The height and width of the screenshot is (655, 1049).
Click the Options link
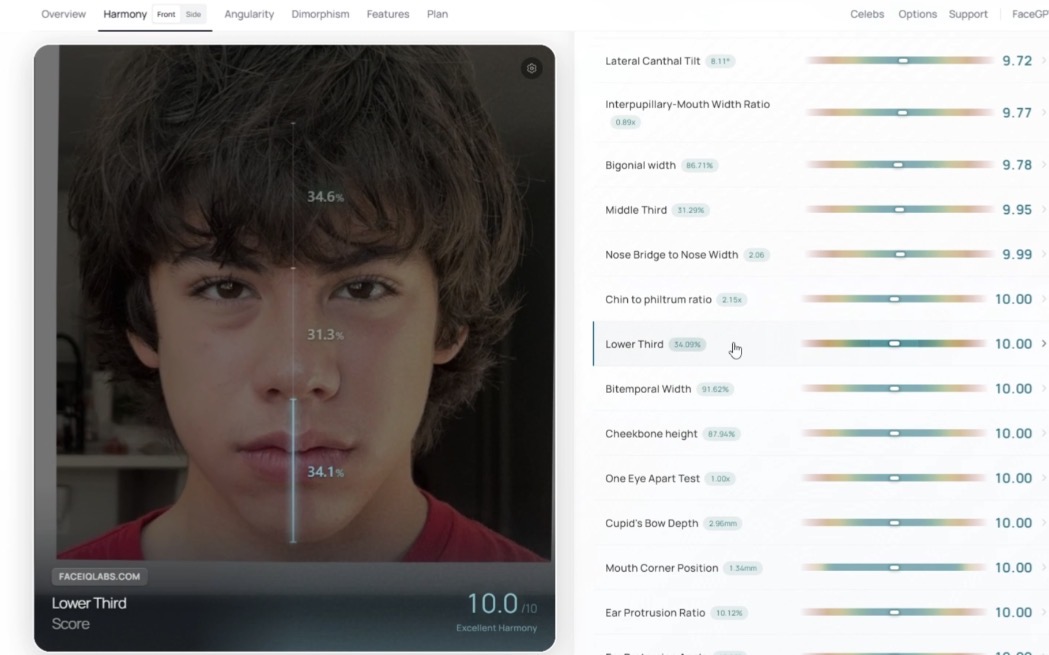(x=917, y=15)
